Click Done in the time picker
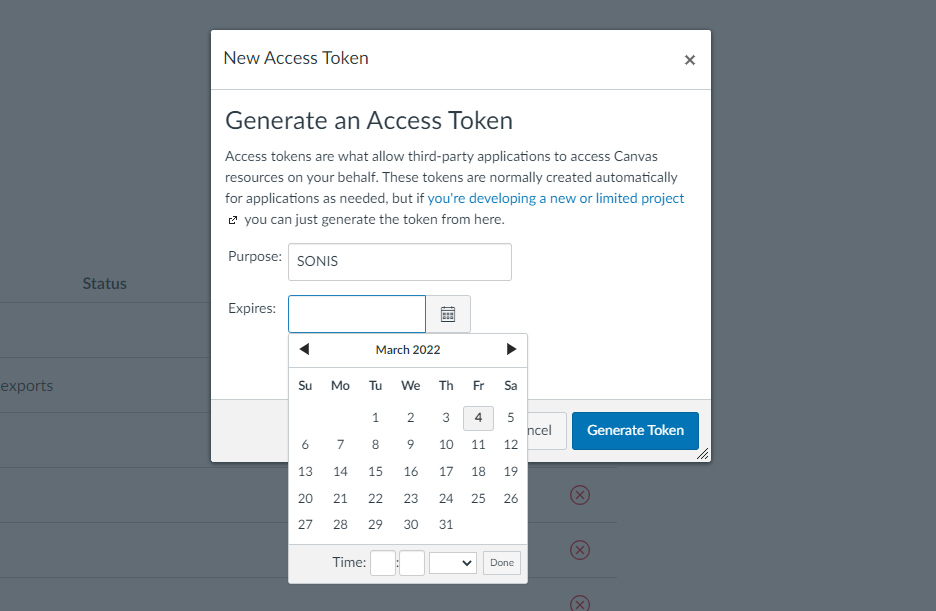The image size is (936, 611). [x=502, y=563]
